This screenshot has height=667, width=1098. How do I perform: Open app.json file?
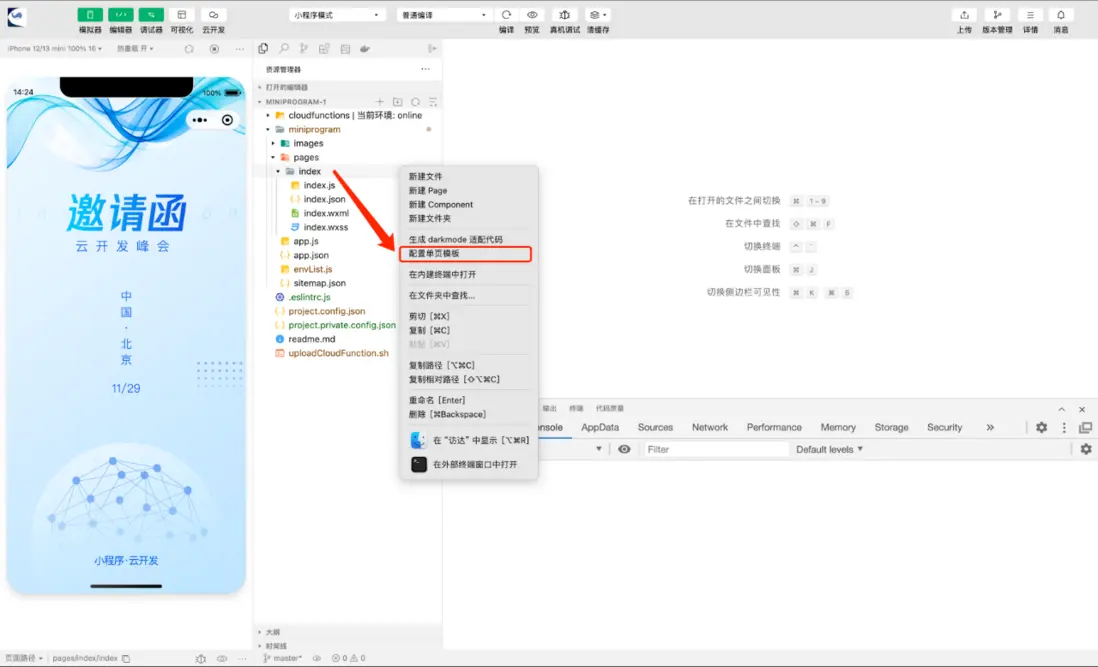[310, 255]
